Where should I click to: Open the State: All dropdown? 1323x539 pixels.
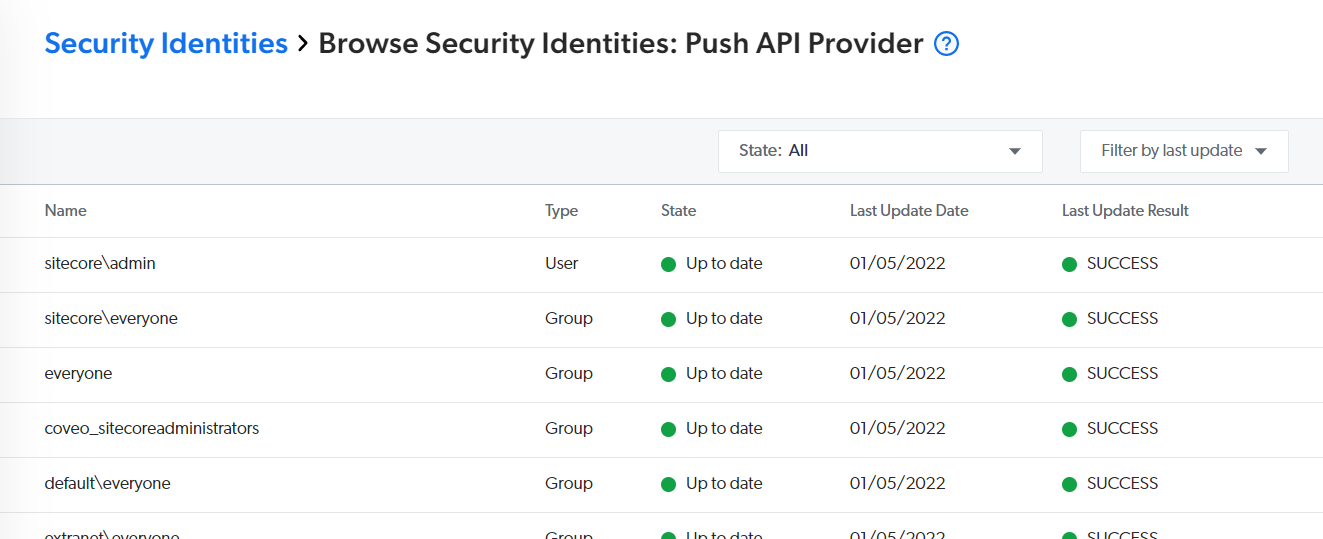(x=880, y=151)
